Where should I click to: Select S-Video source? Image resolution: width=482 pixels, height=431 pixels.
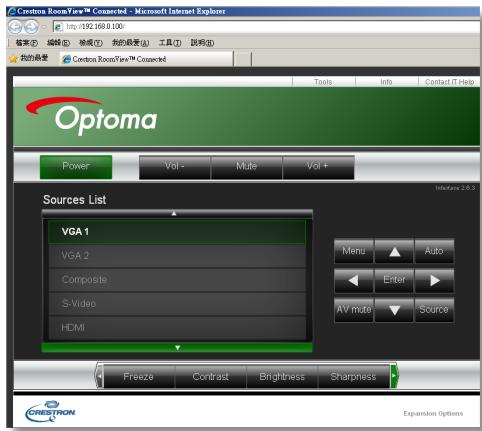click(177, 304)
